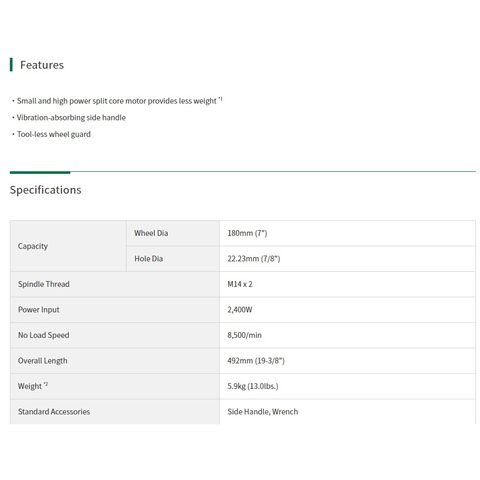
Task: Click the Overall Length 492mm value
Action: click(x=256, y=361)
